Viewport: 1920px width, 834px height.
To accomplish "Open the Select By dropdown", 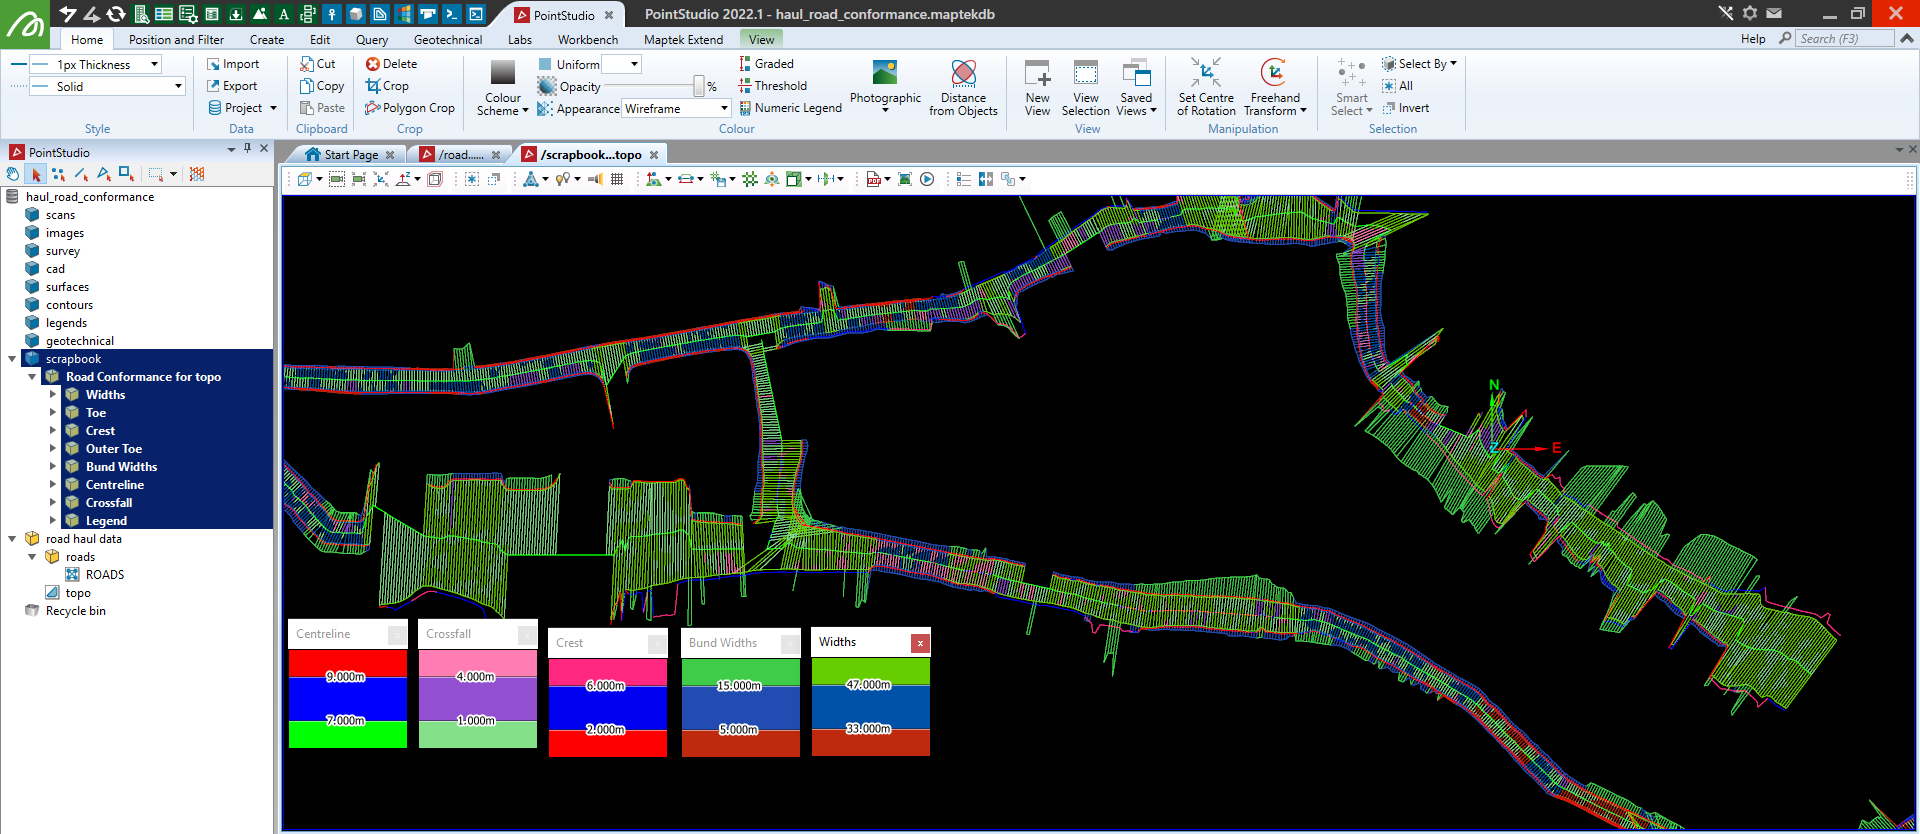I will click(x=1420, y=64).
